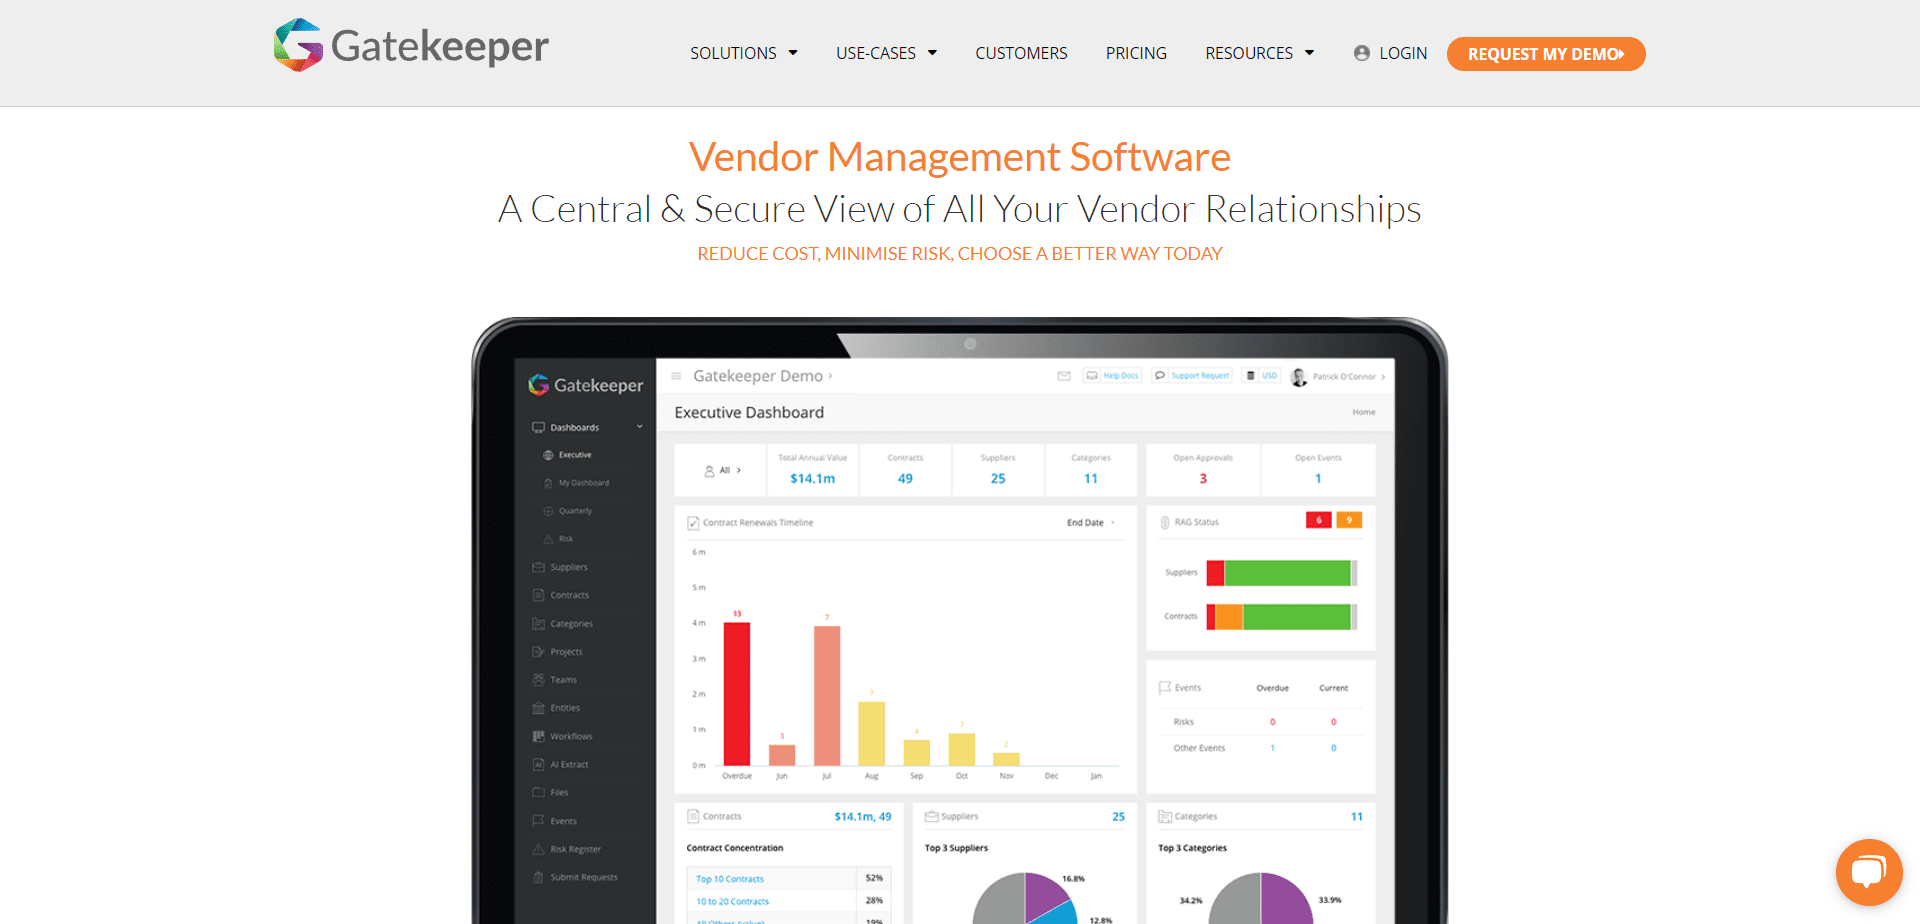The width and height of the screenshot is (1921, 924).
Task: Open the PRICING page
Action: tap(1136, 53)
